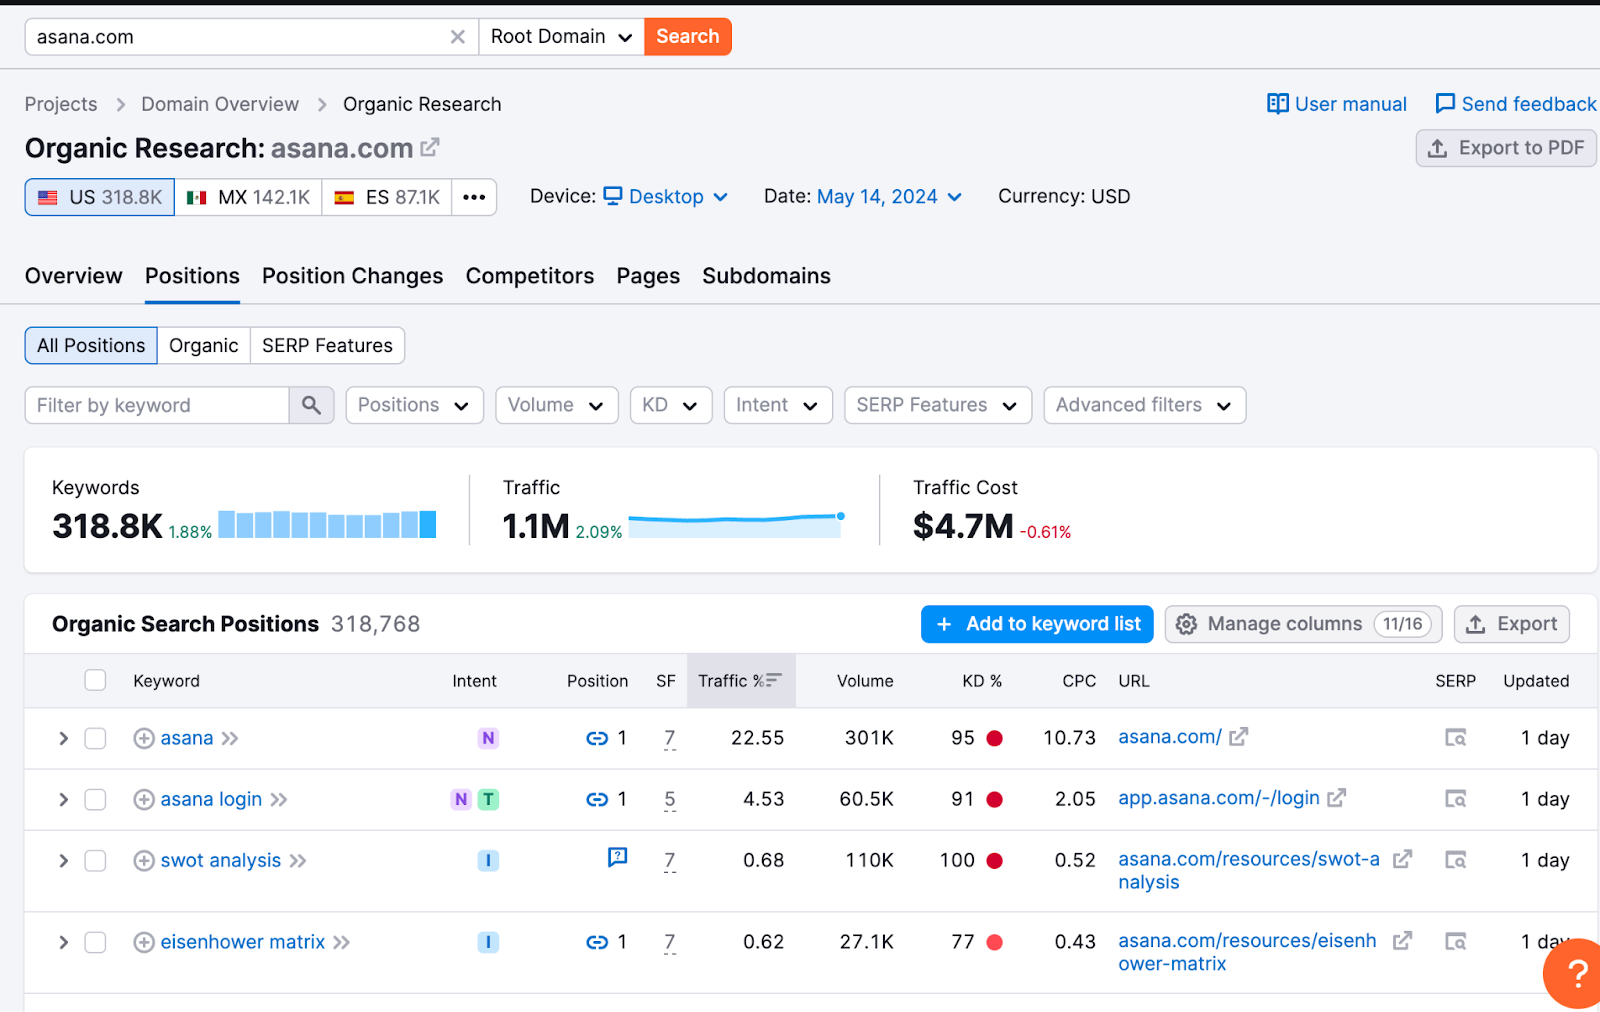Open the external link icon next to asana.com title
This screenshot has width=1600, height=1012.
[x=430, y=148]
